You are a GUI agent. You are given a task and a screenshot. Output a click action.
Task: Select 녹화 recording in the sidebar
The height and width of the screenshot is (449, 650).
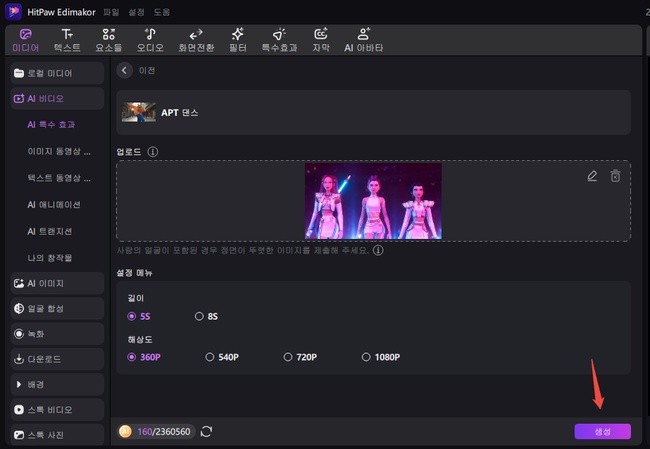pyautogui.click(x=57, y=334)
